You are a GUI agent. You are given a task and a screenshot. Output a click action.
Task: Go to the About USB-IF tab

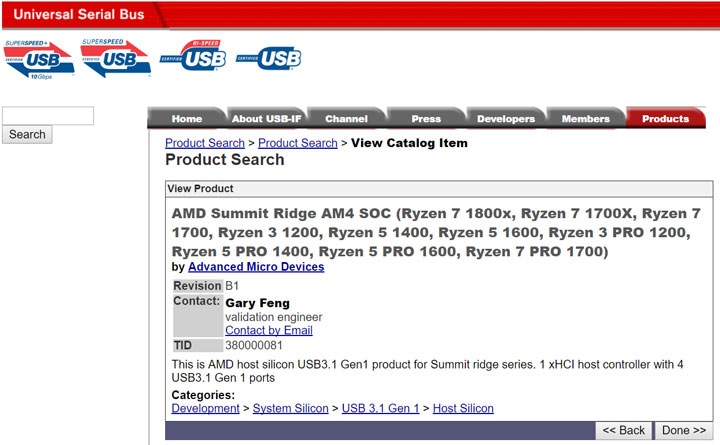pos(266,119)
